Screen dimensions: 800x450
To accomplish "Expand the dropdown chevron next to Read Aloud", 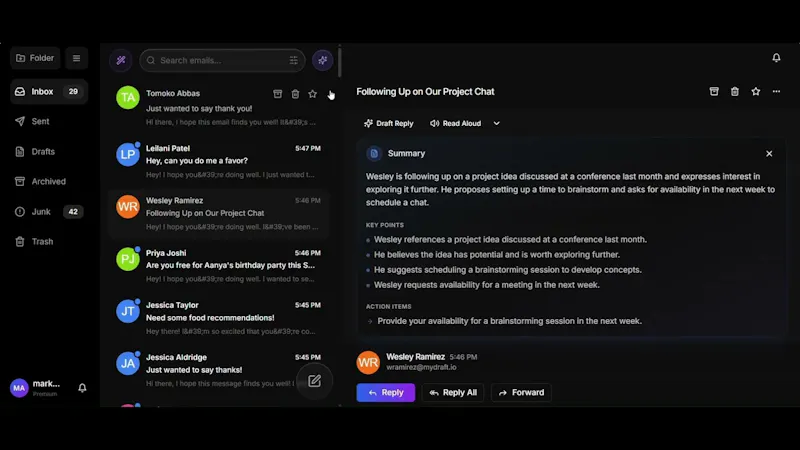I will 496,123.
